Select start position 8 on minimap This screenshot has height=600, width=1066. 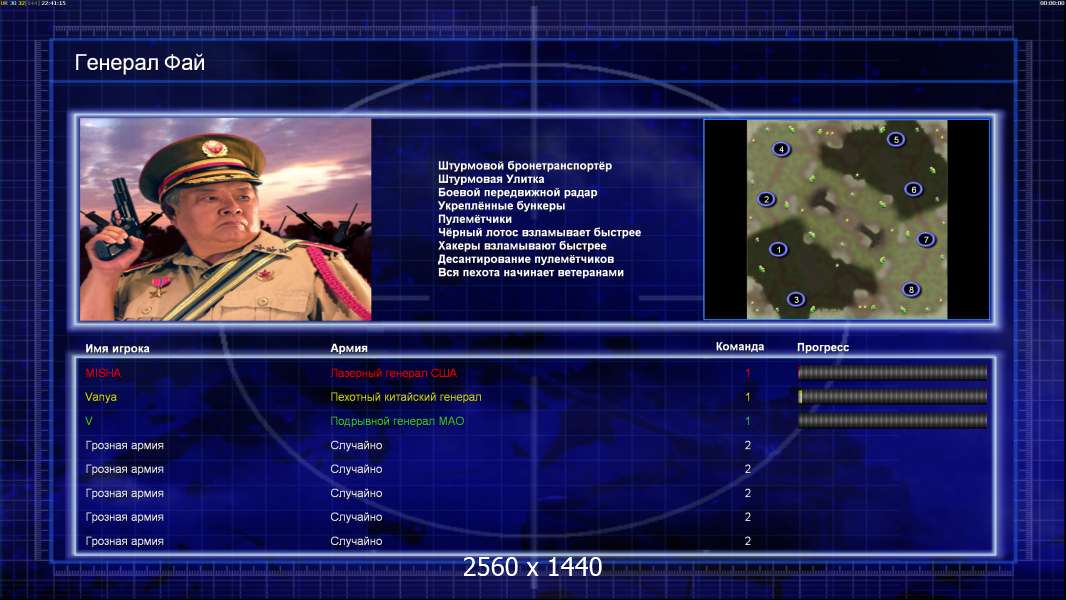(912, 289)
